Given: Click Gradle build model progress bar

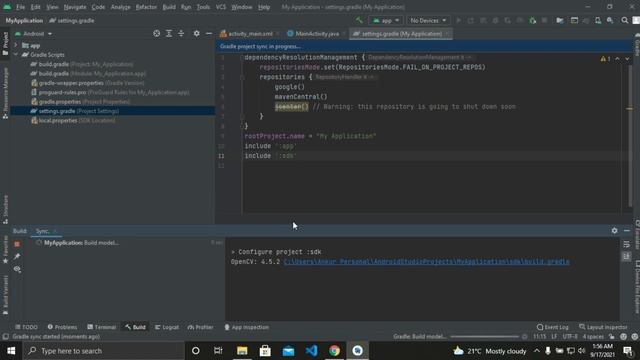Looking at the screenshot, I should [x=484, y=337].
